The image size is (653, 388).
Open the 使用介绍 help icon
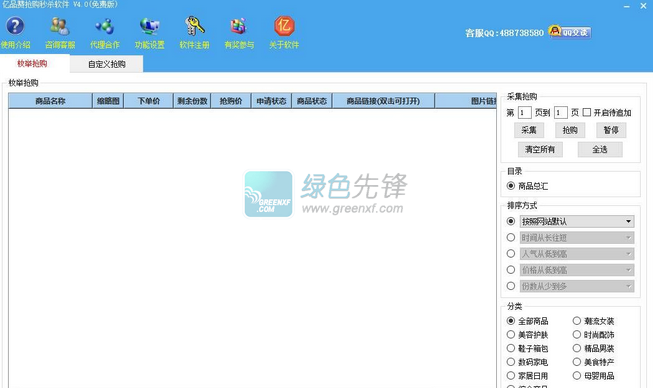pos(15,26)
